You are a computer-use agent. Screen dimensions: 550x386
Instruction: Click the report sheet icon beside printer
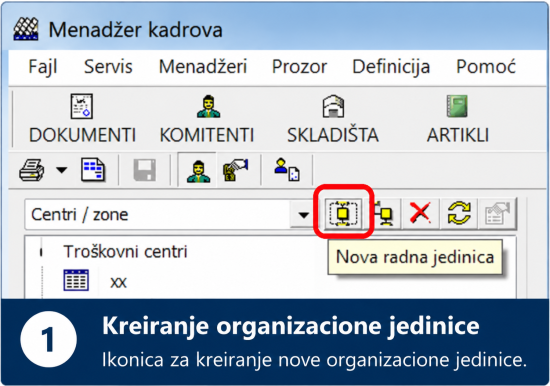(x=93, y=170)
